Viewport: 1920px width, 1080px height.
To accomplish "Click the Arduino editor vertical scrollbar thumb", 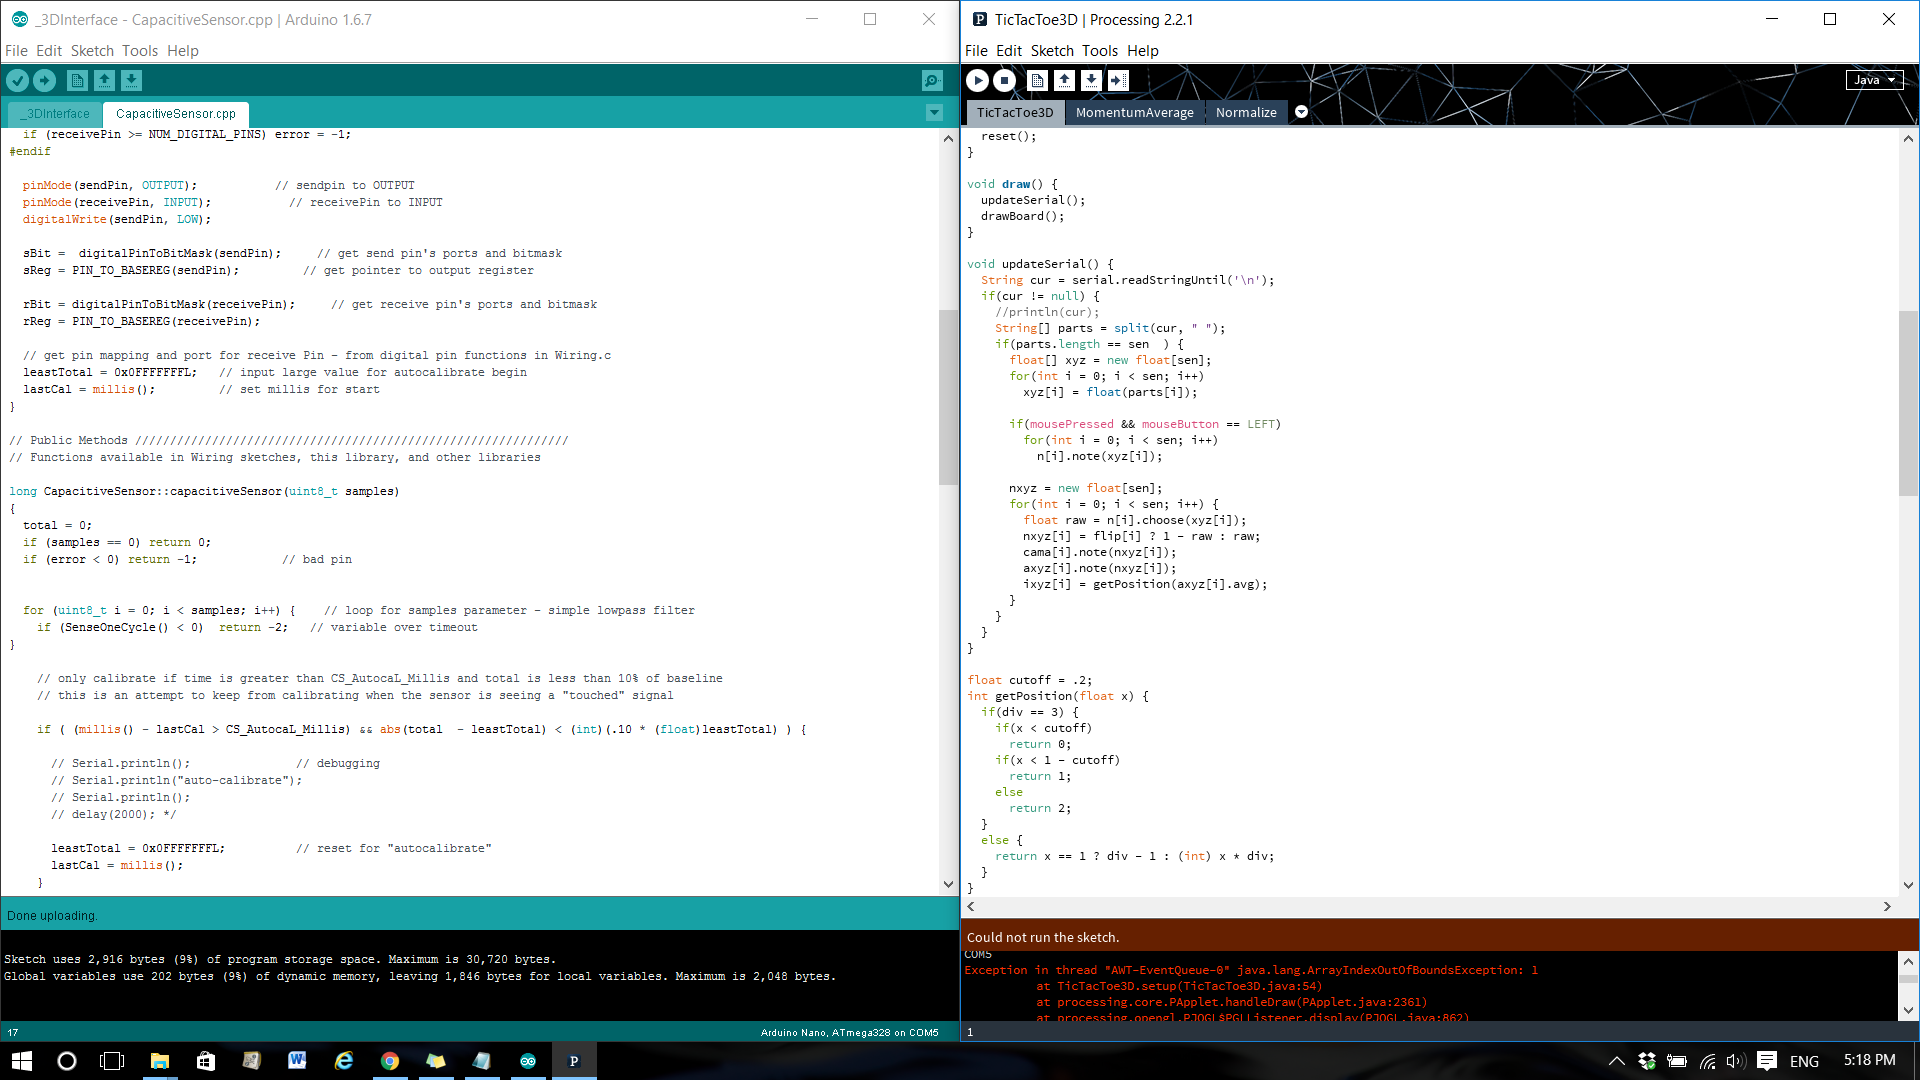I will point(948,397).
